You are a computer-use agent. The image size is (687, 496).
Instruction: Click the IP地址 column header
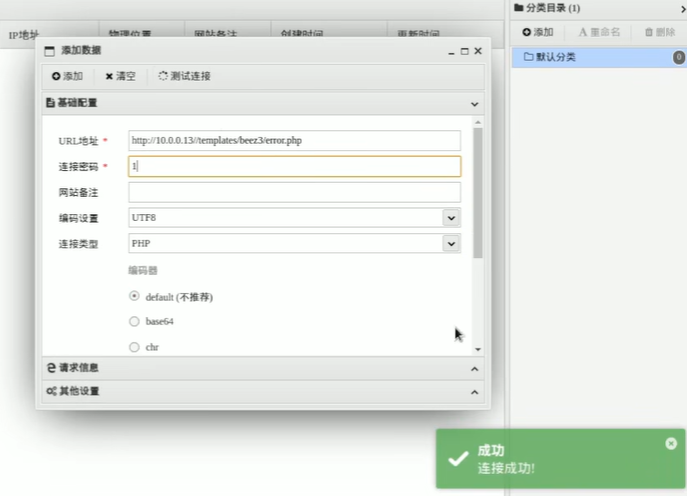[30, 35]
